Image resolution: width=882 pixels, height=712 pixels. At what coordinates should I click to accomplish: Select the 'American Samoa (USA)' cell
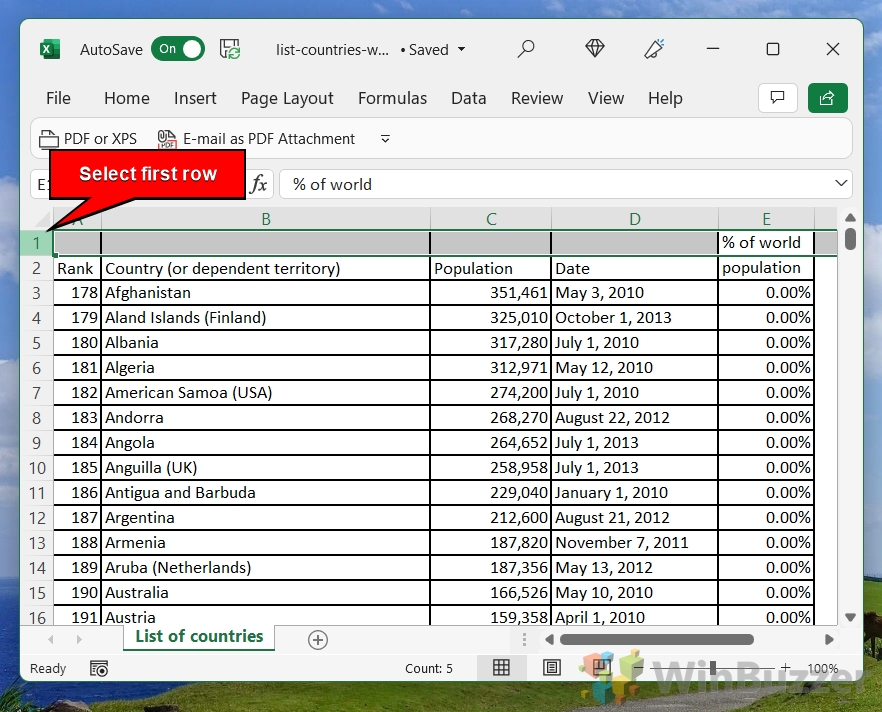(266, 393)
